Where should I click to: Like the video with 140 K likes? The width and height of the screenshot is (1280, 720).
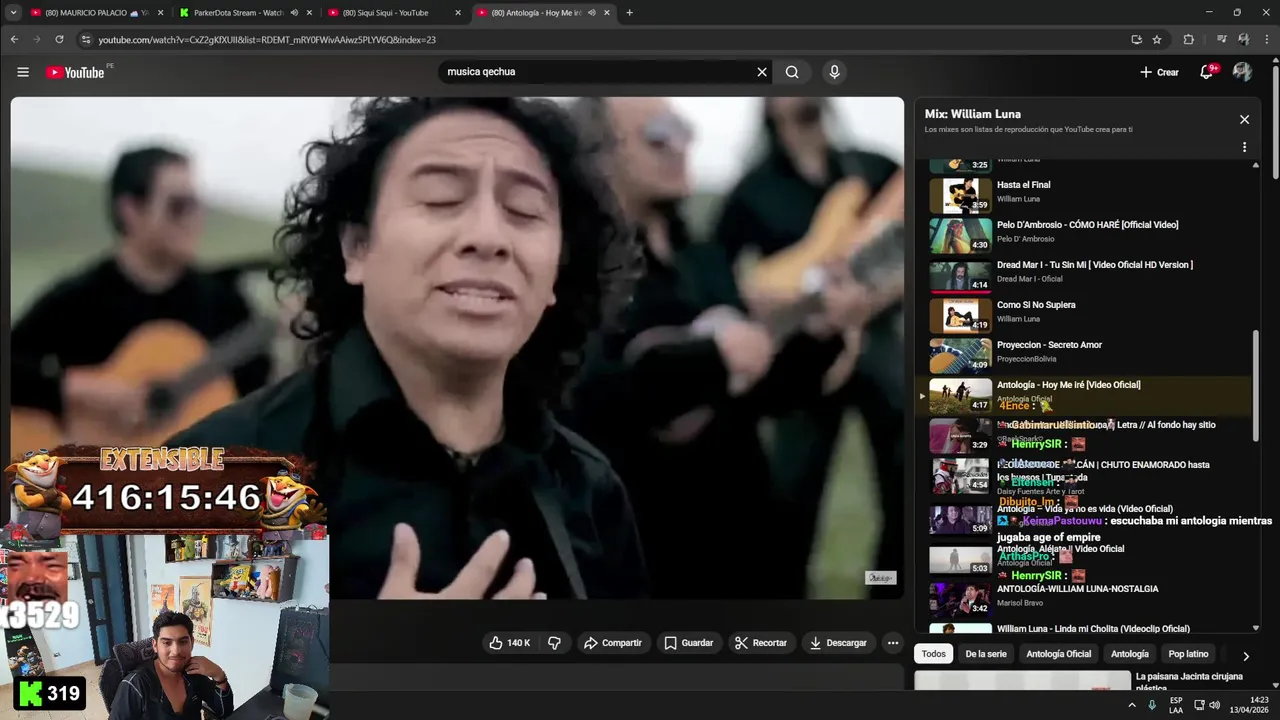pos(509,643)
